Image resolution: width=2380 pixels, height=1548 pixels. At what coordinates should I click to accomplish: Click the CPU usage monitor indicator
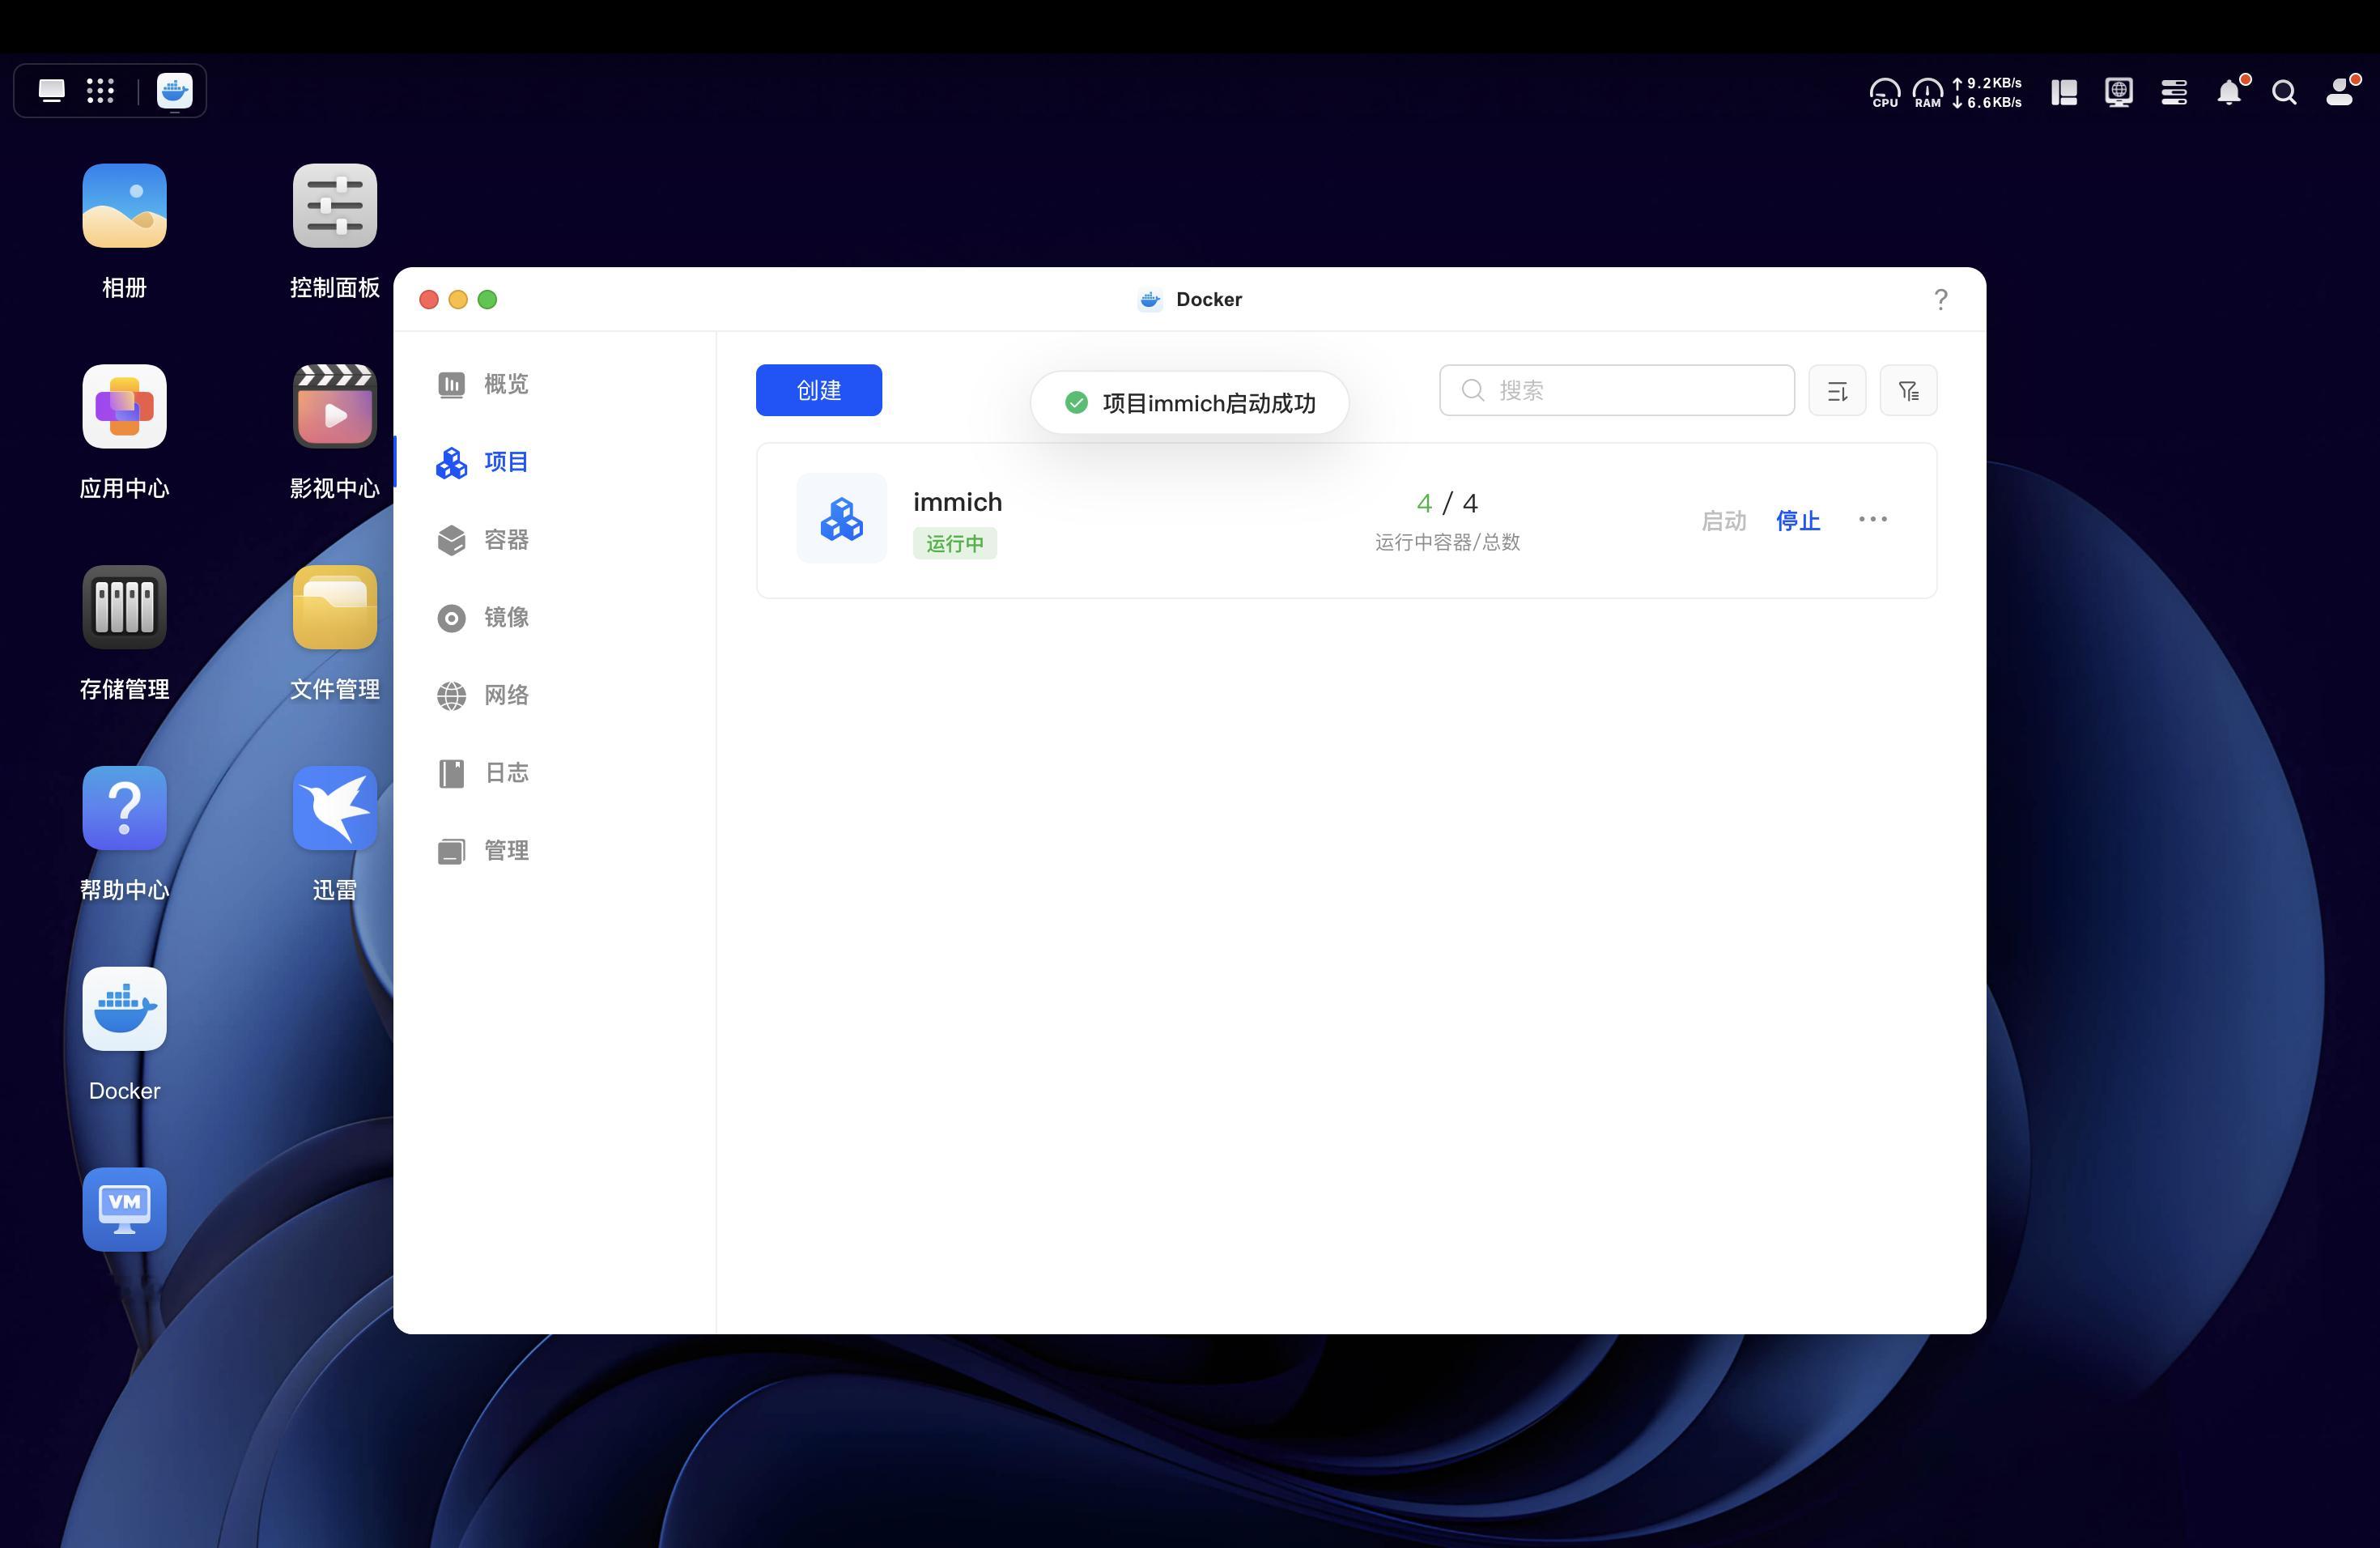pos(1884,93)
